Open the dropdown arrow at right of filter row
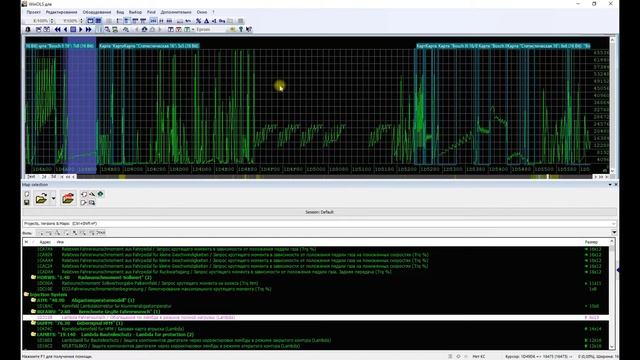 tap(614, 233)
